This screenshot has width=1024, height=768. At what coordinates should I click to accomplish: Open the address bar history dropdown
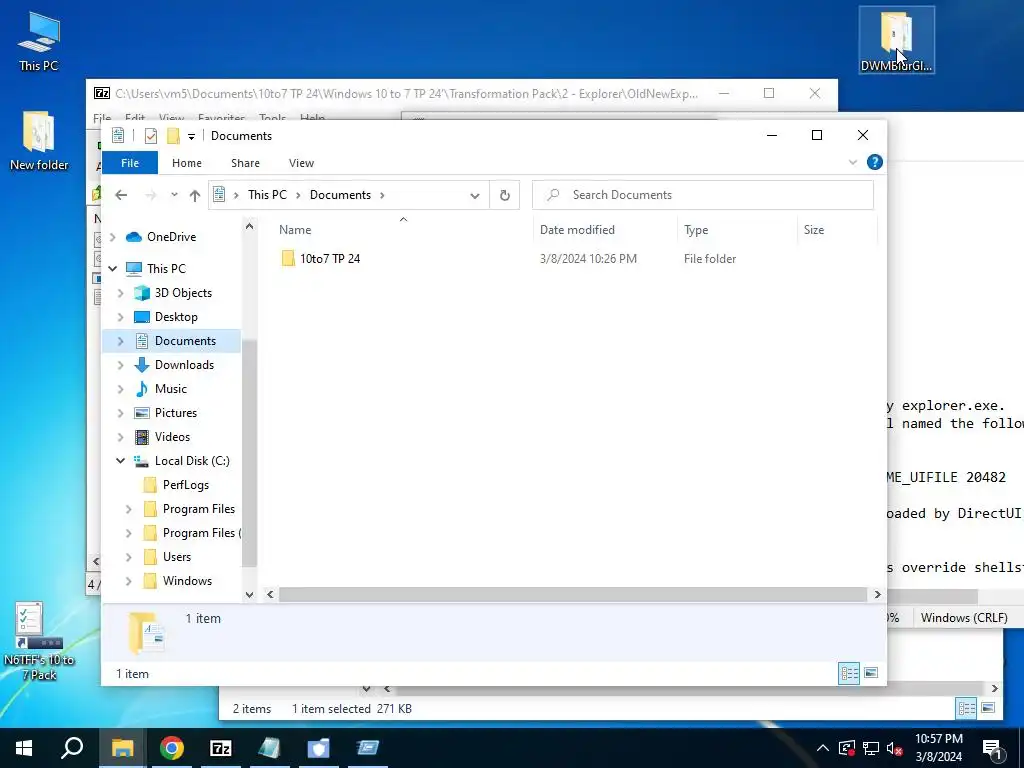coord(475,195)
